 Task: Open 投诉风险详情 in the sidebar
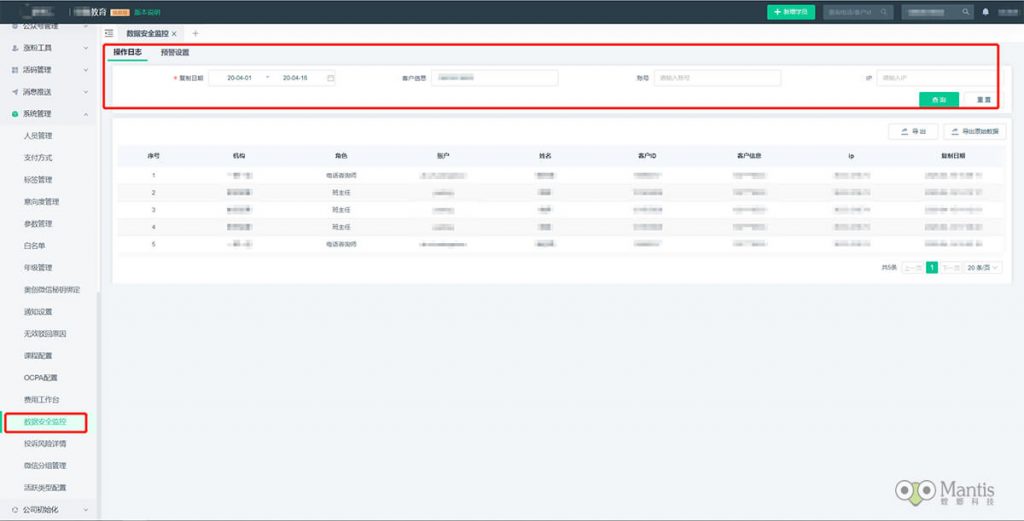click(45, 444)
